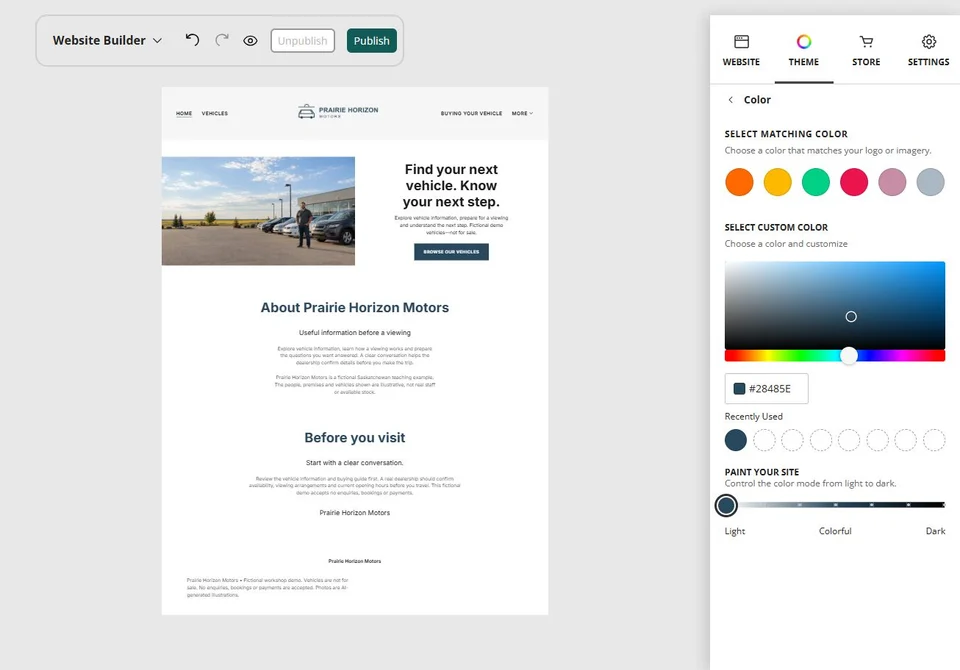Open Vehicles in the site preview navigation
The width and height of the screenshot is (960, 670).
click(215, 113)
